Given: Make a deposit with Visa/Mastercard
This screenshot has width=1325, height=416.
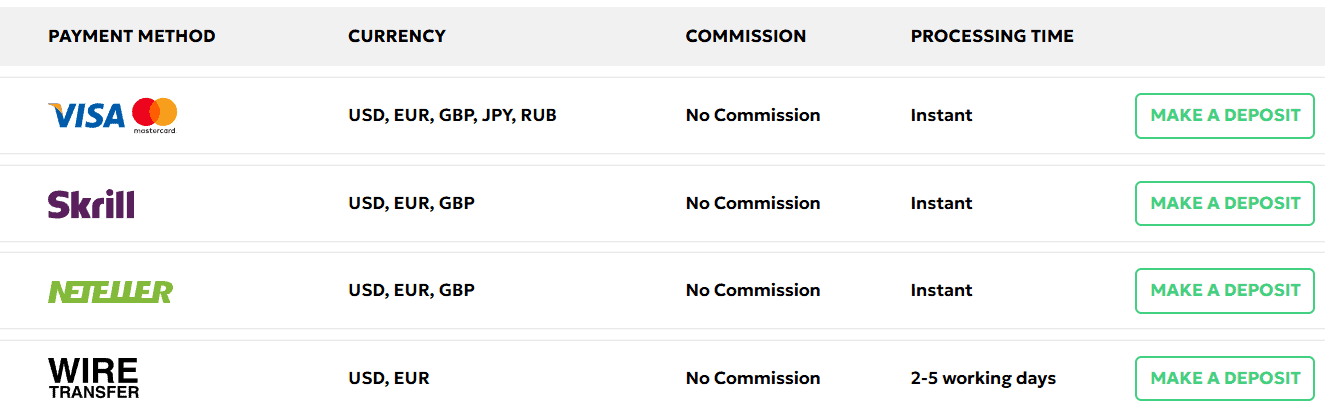Looking at the screenshot, I should click(1224, 116).
